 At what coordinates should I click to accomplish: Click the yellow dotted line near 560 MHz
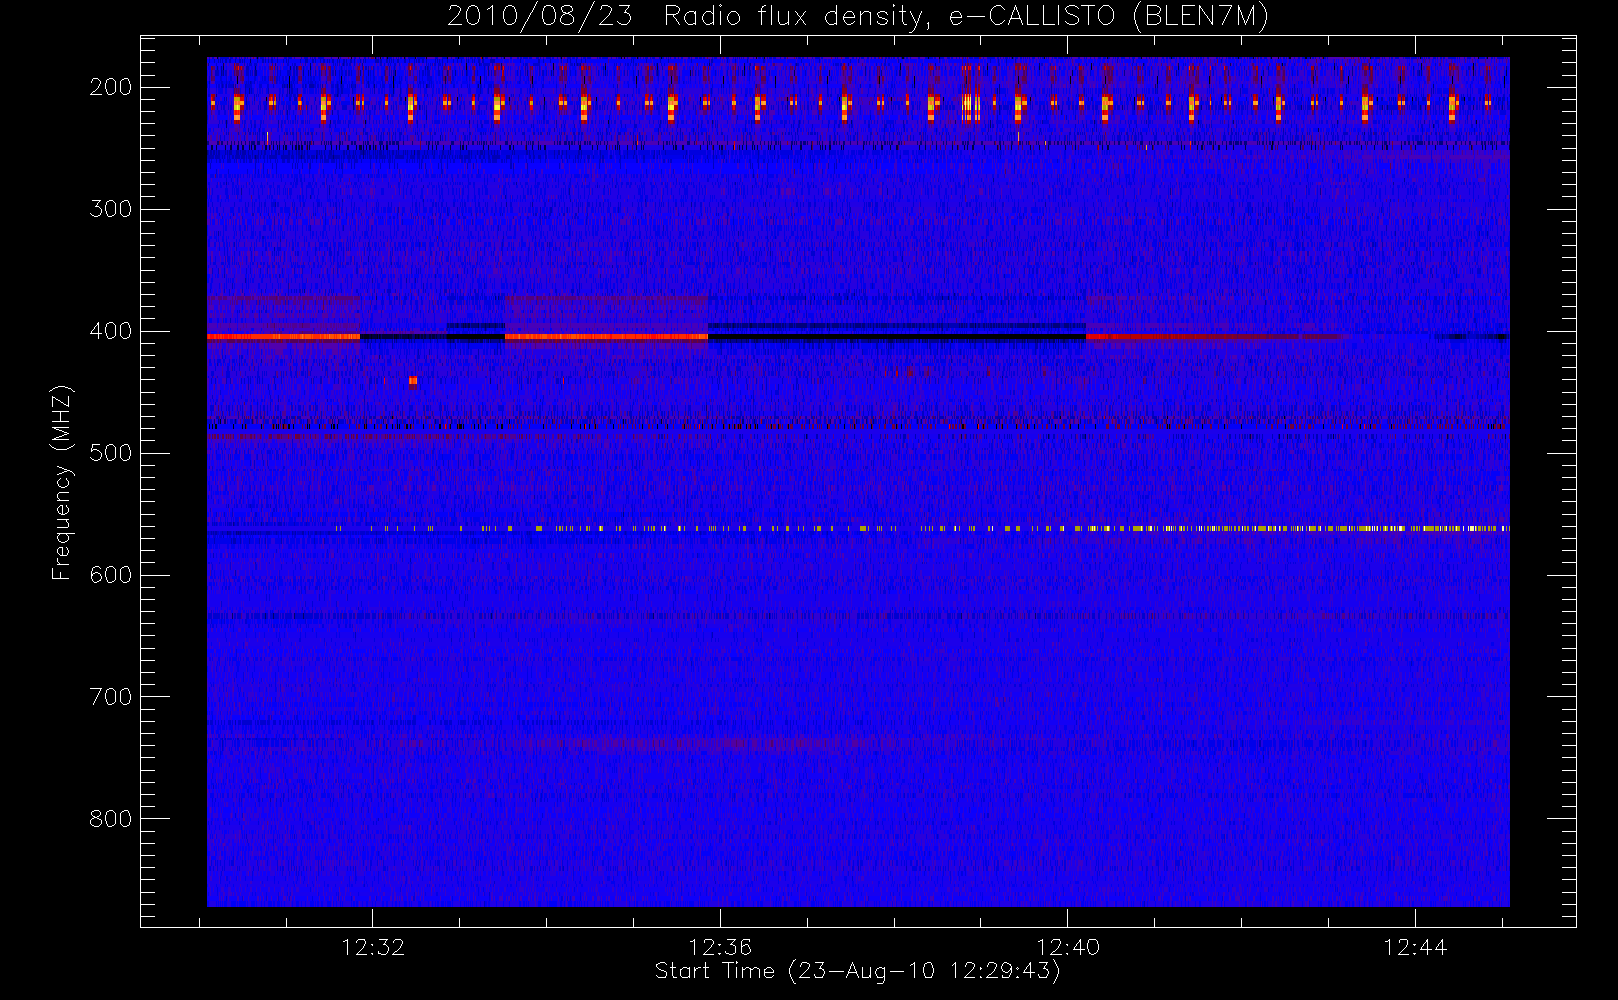920,528
